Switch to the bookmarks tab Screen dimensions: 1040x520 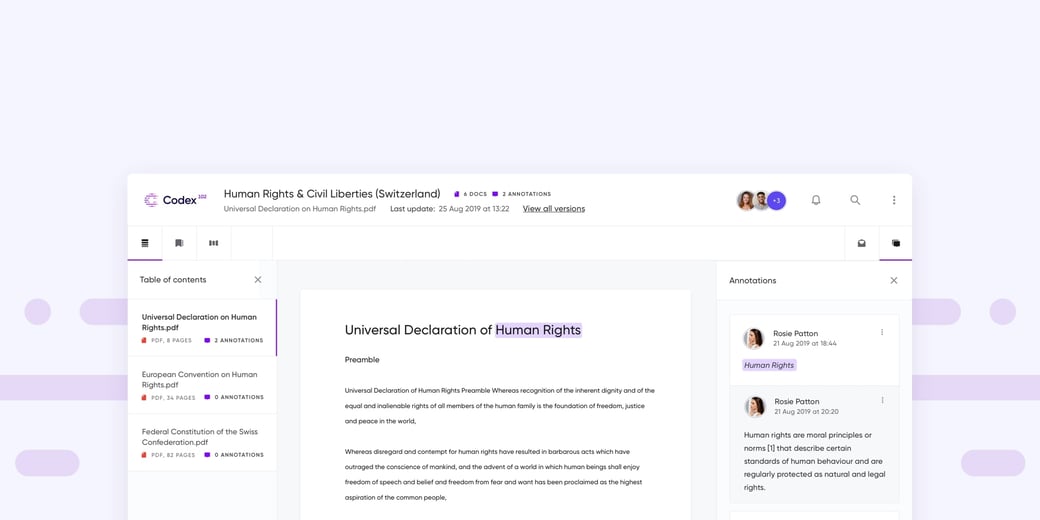pos(179,243)
